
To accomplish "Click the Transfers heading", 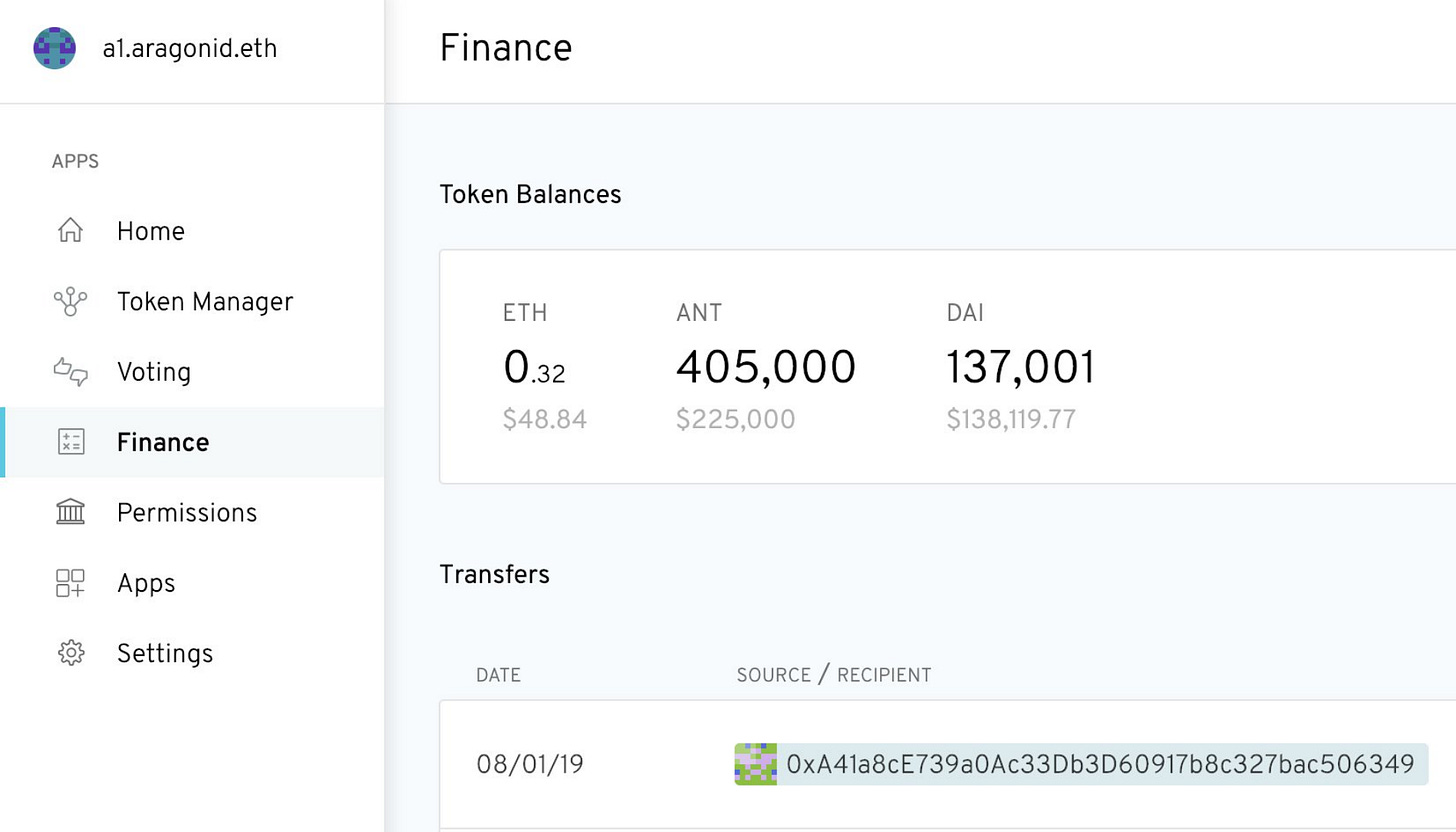I will [495, 575].
